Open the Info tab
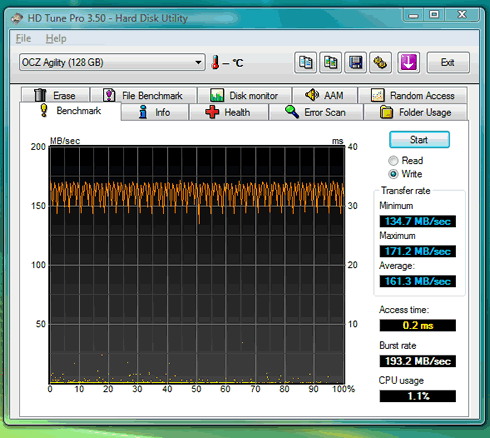The image size is (490, 438). click(155, 112)
